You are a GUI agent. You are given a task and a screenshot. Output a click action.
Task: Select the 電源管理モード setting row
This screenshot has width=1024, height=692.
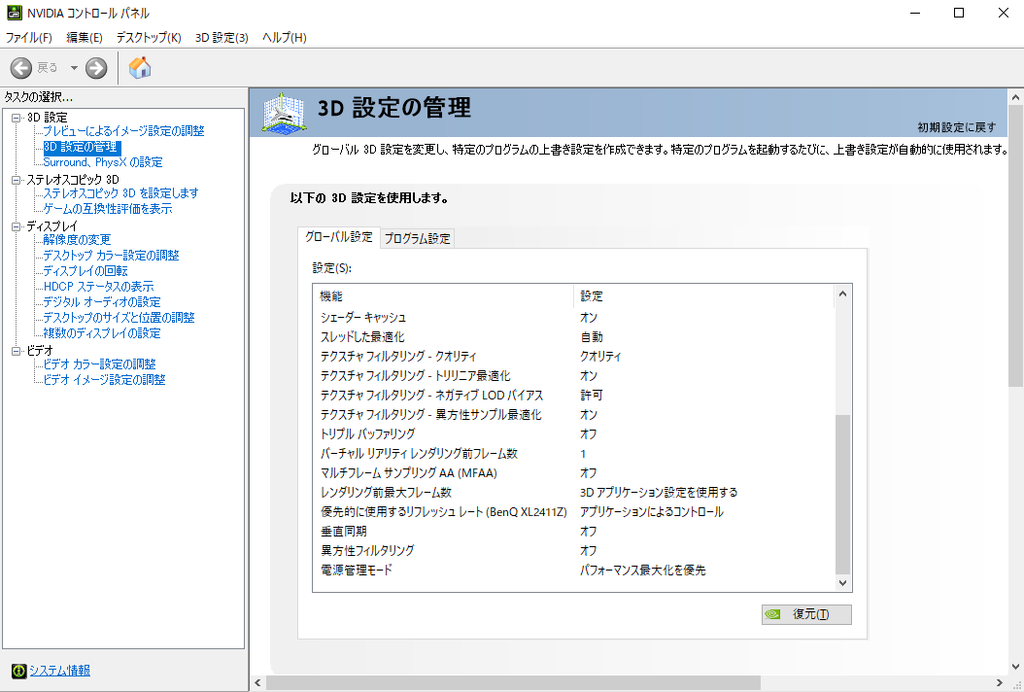click(573, 570)
